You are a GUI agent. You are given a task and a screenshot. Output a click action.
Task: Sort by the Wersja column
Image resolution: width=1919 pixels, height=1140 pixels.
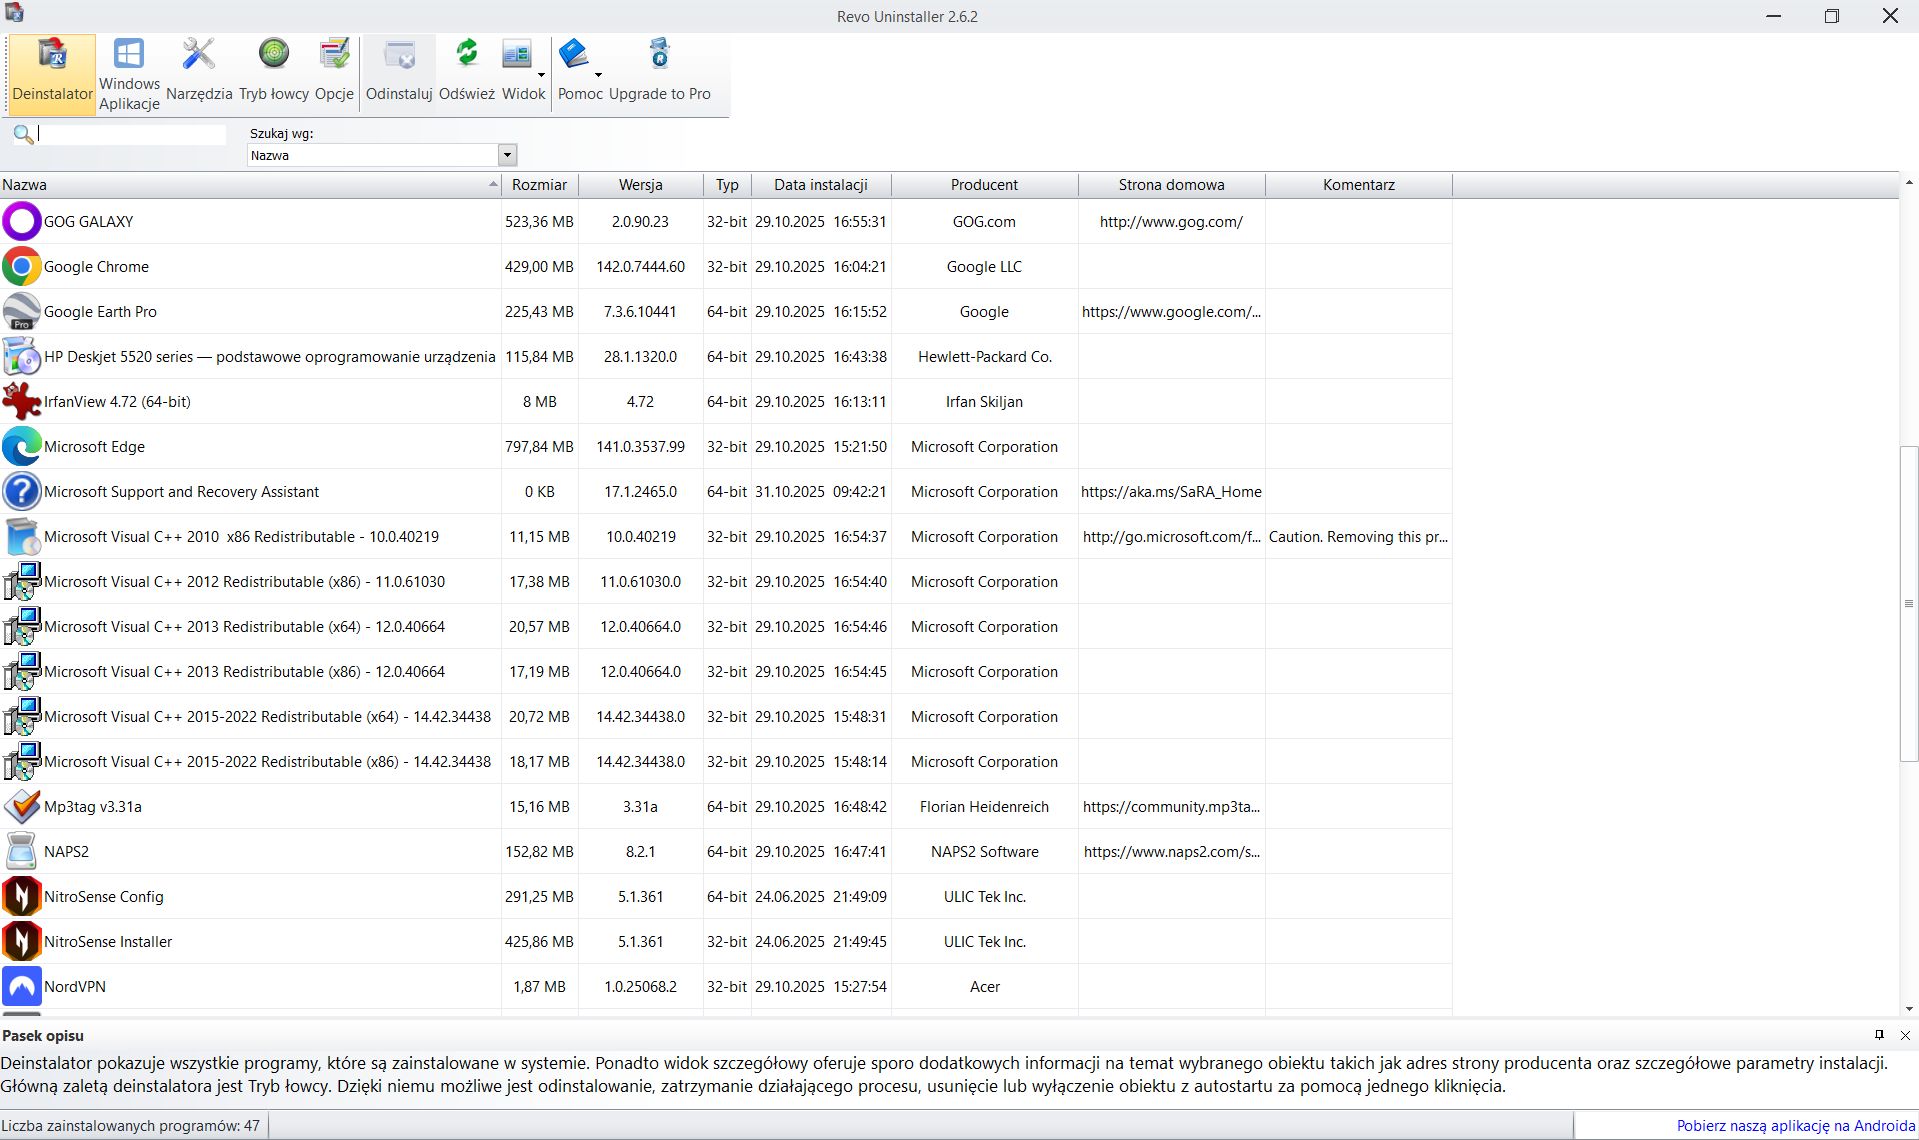click(x=641, y=185)
